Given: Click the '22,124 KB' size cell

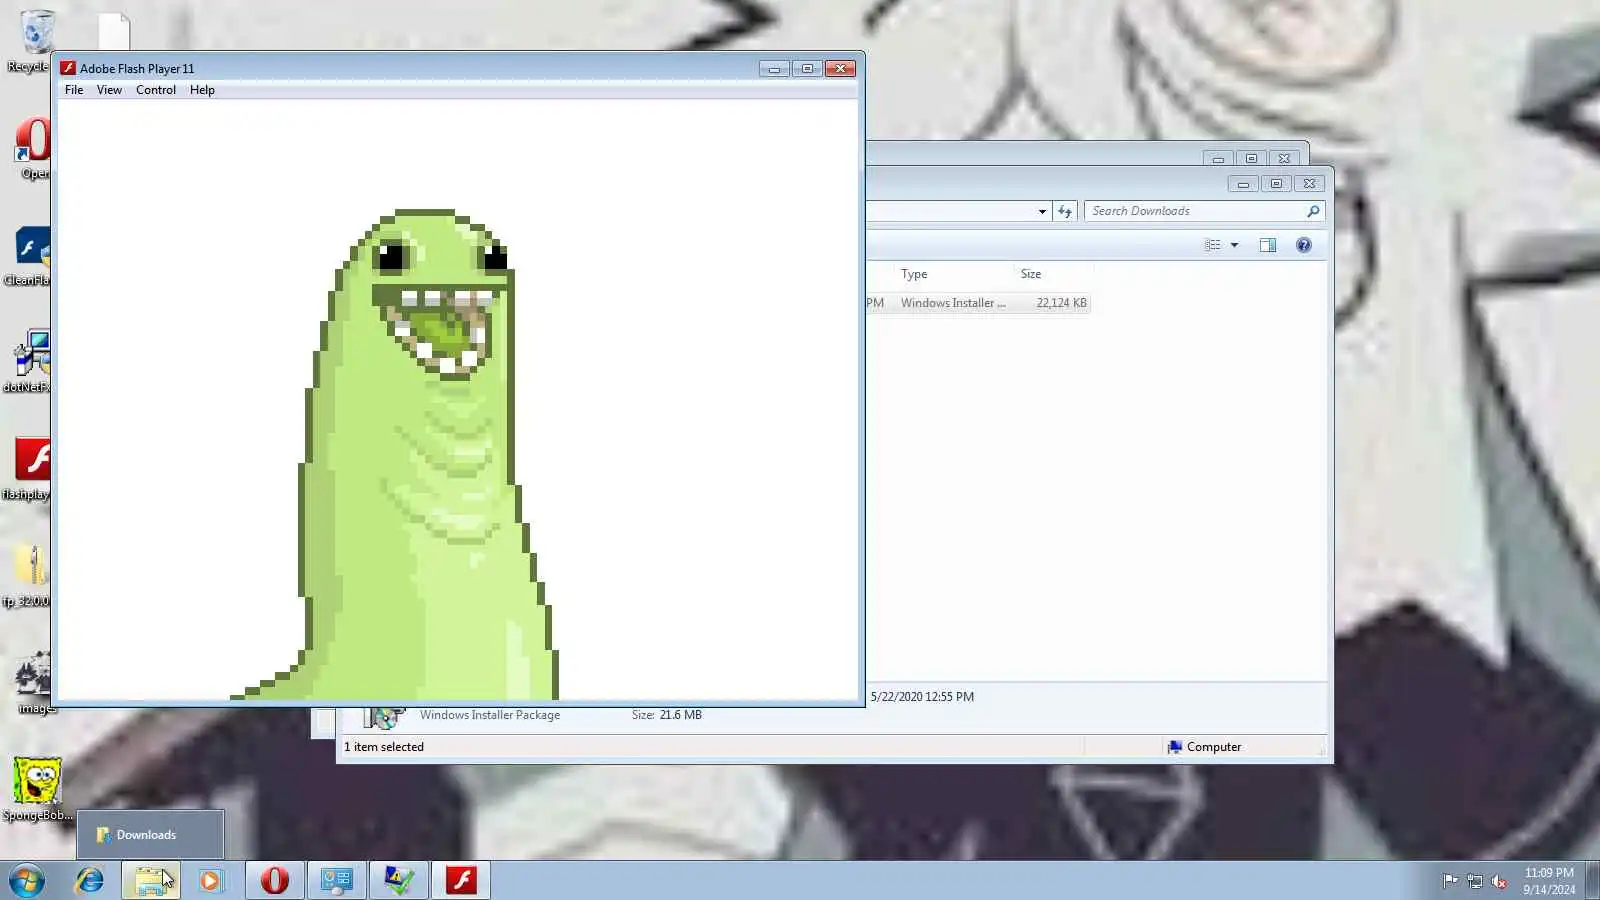Looking at the screenshot, I should (1061, 303).
